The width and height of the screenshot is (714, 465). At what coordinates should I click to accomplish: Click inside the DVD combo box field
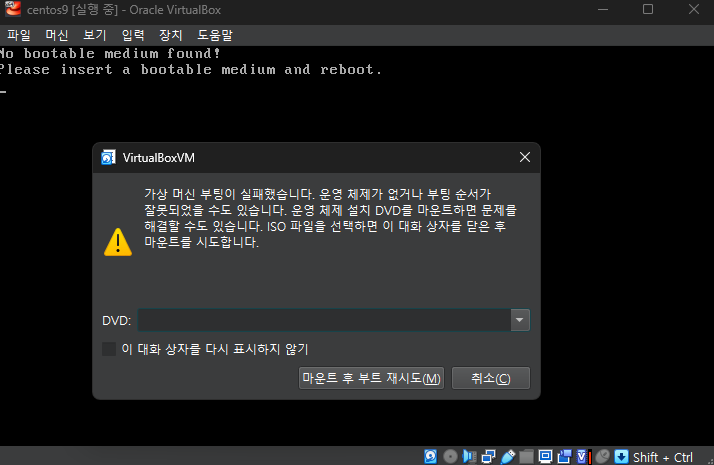[324, 320]
